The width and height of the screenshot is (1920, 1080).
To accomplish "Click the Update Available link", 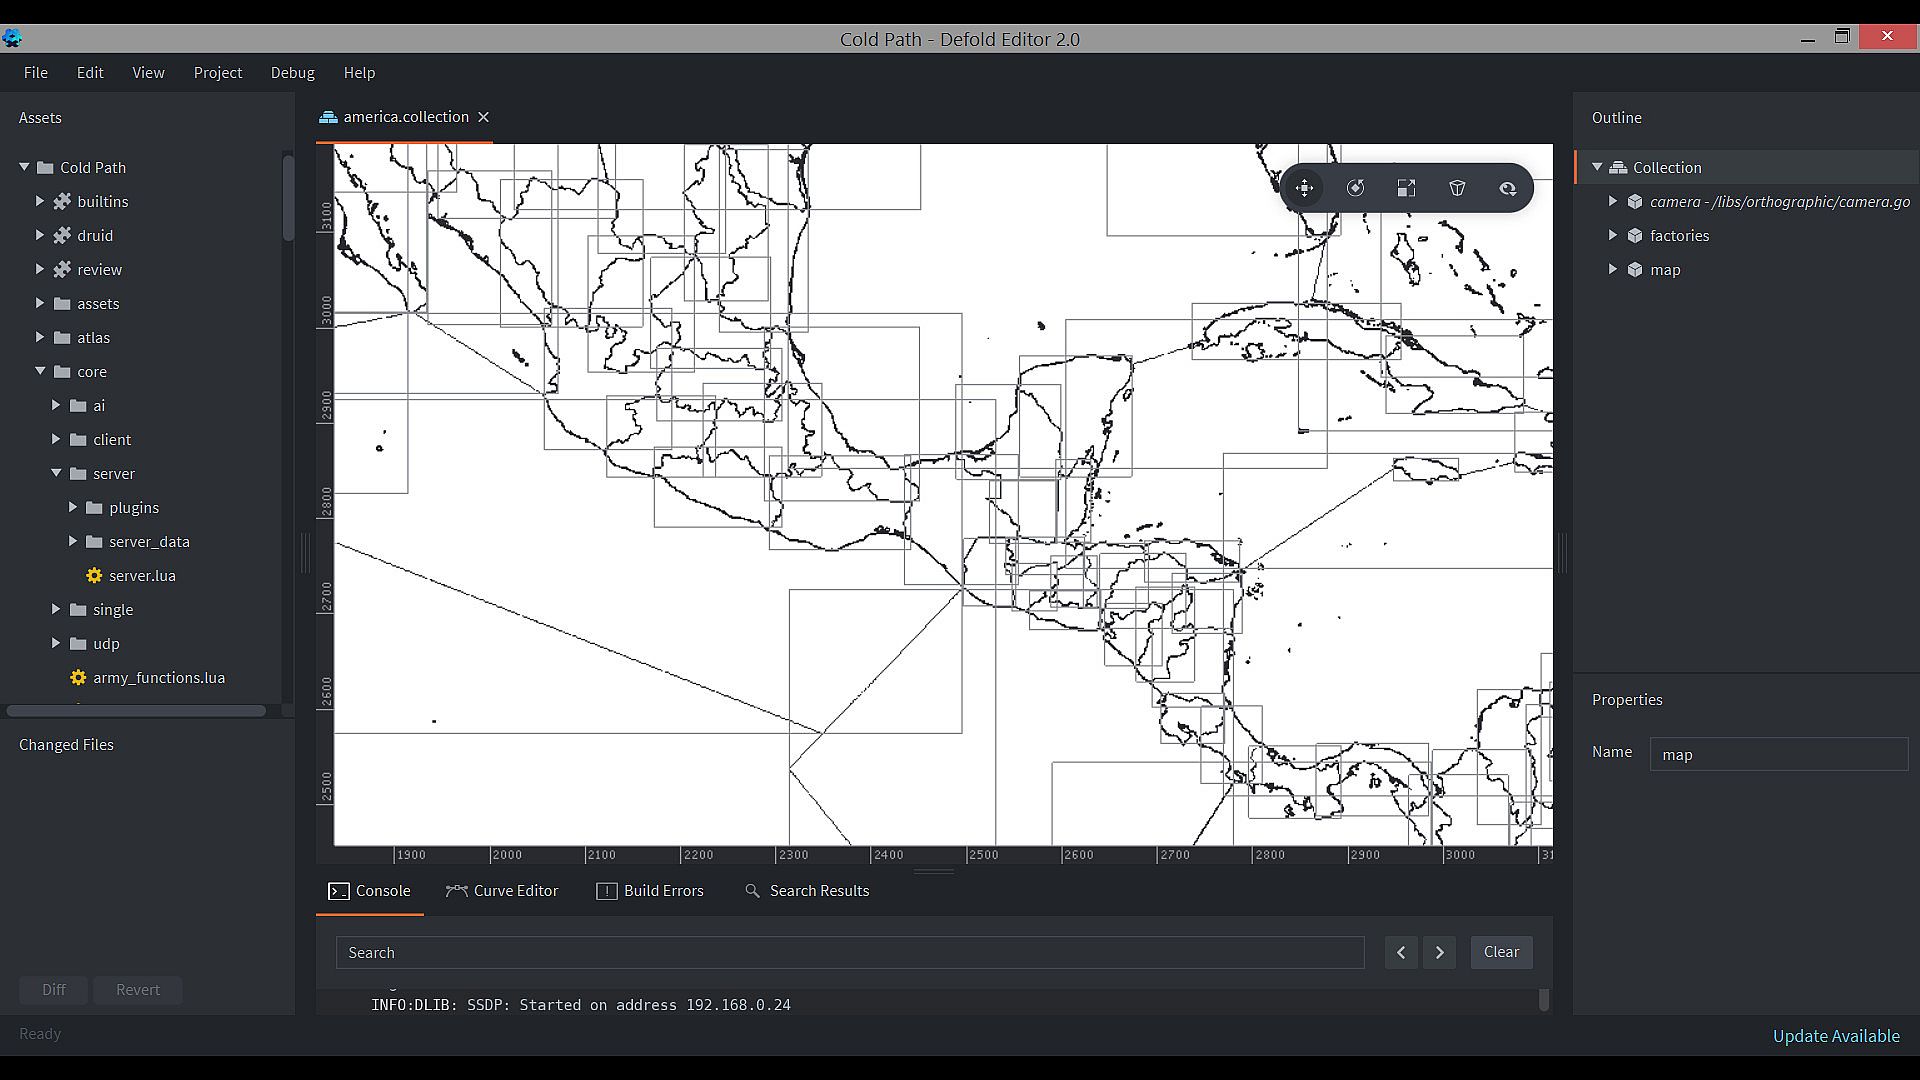I will point(1835,1036).
